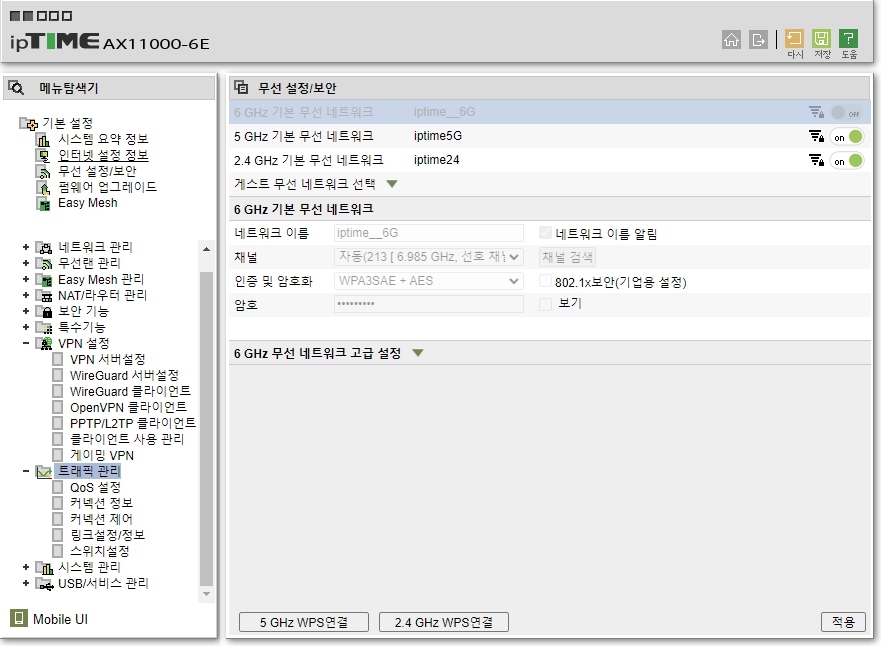Click the Easy Mesh icon in 기본 설정
The height and width of the screenshot is (654, 893).
pos(43,203)
